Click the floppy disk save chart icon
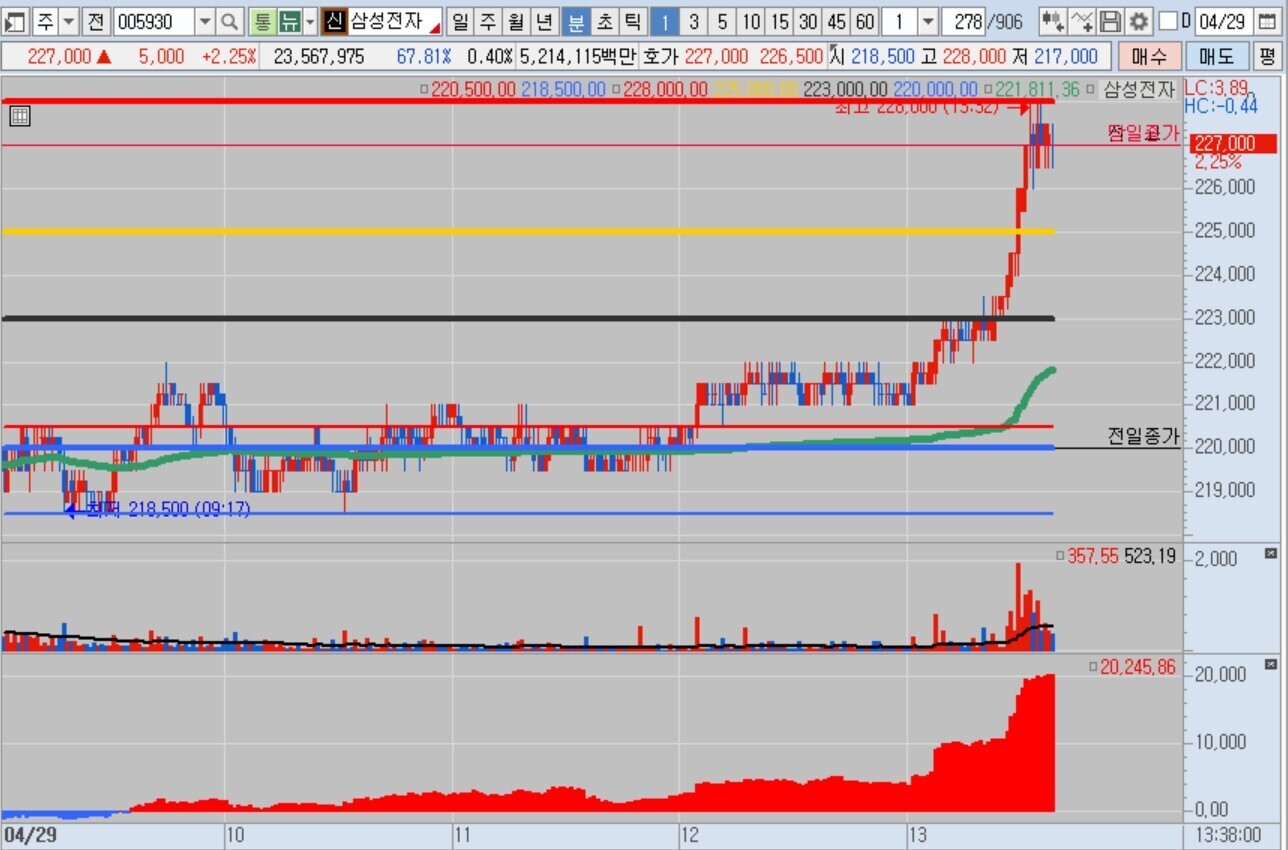 coord(1110,21)
